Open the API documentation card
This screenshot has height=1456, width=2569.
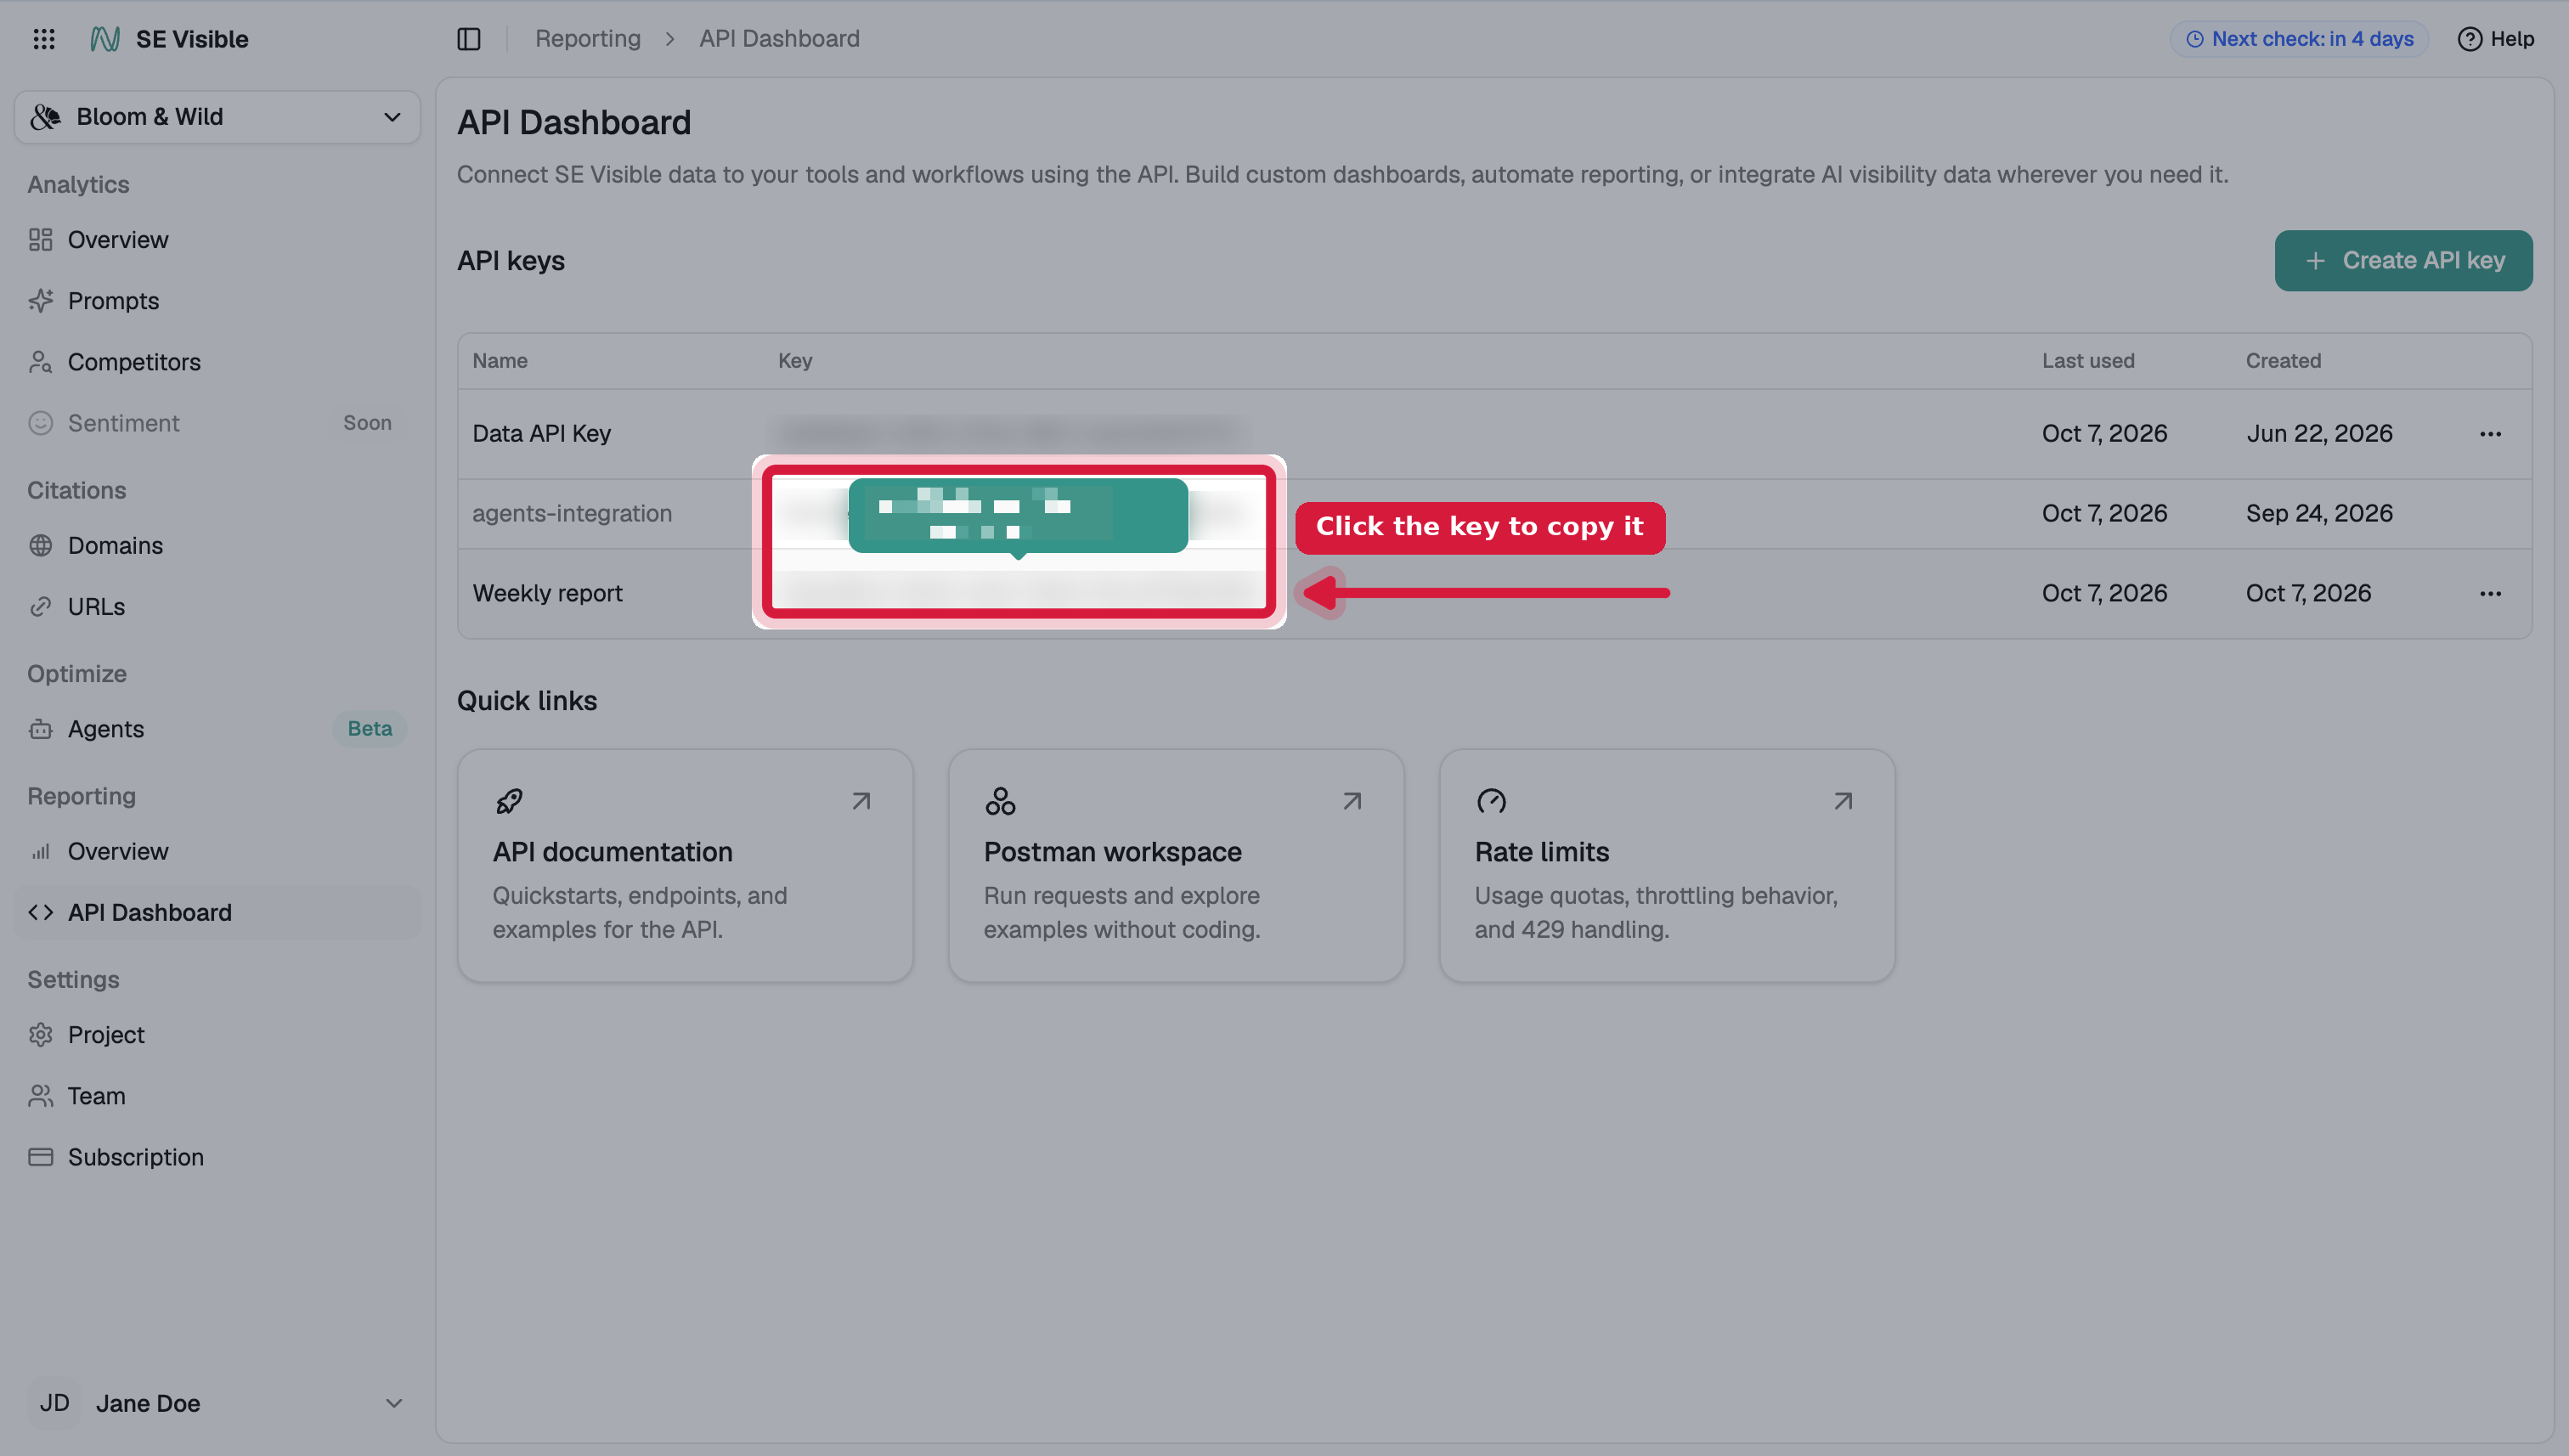coord(685,866)
